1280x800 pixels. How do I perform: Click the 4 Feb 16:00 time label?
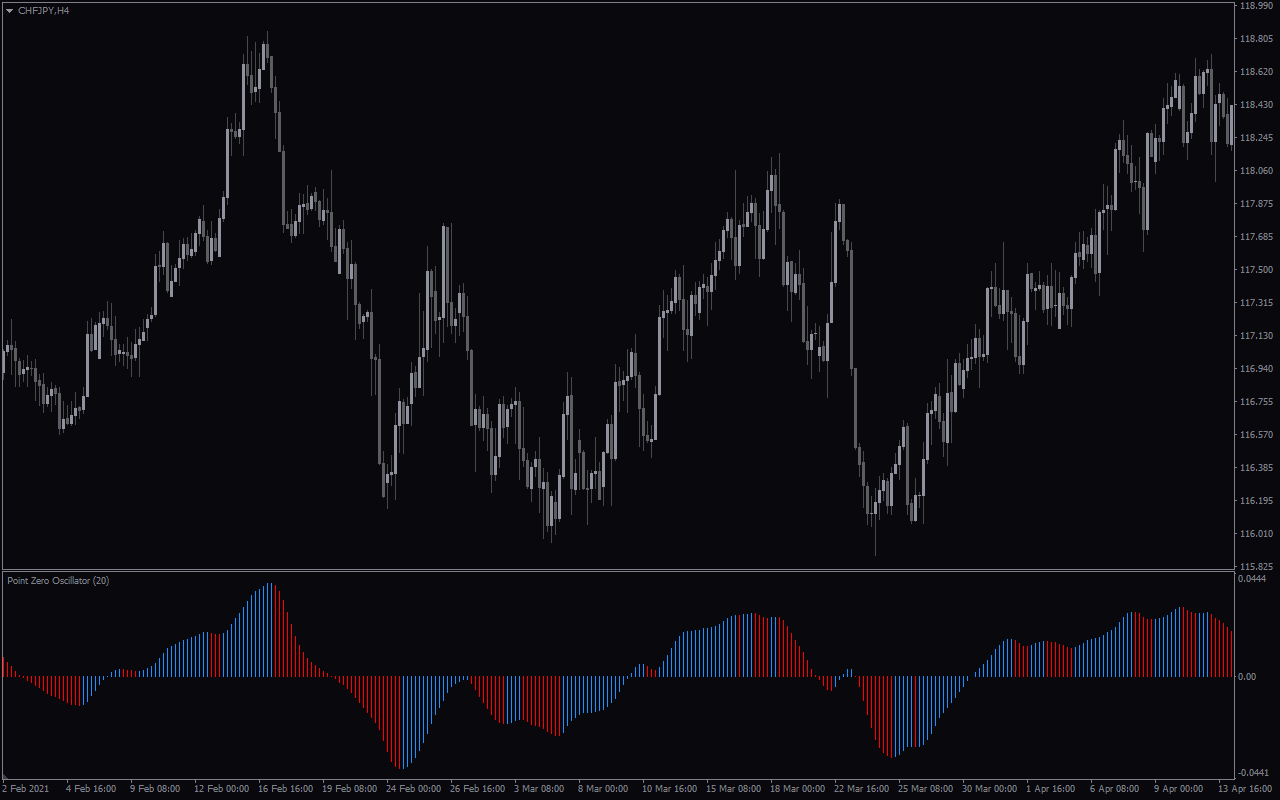91,789
